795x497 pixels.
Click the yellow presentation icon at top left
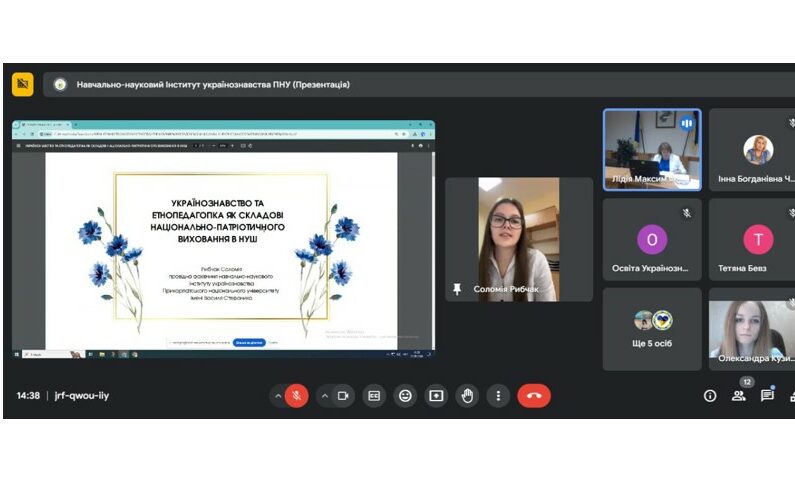pos(22,84)
